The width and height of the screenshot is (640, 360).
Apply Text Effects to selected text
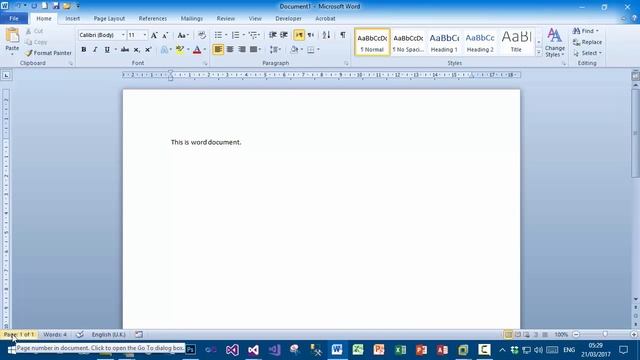[164, 50]
